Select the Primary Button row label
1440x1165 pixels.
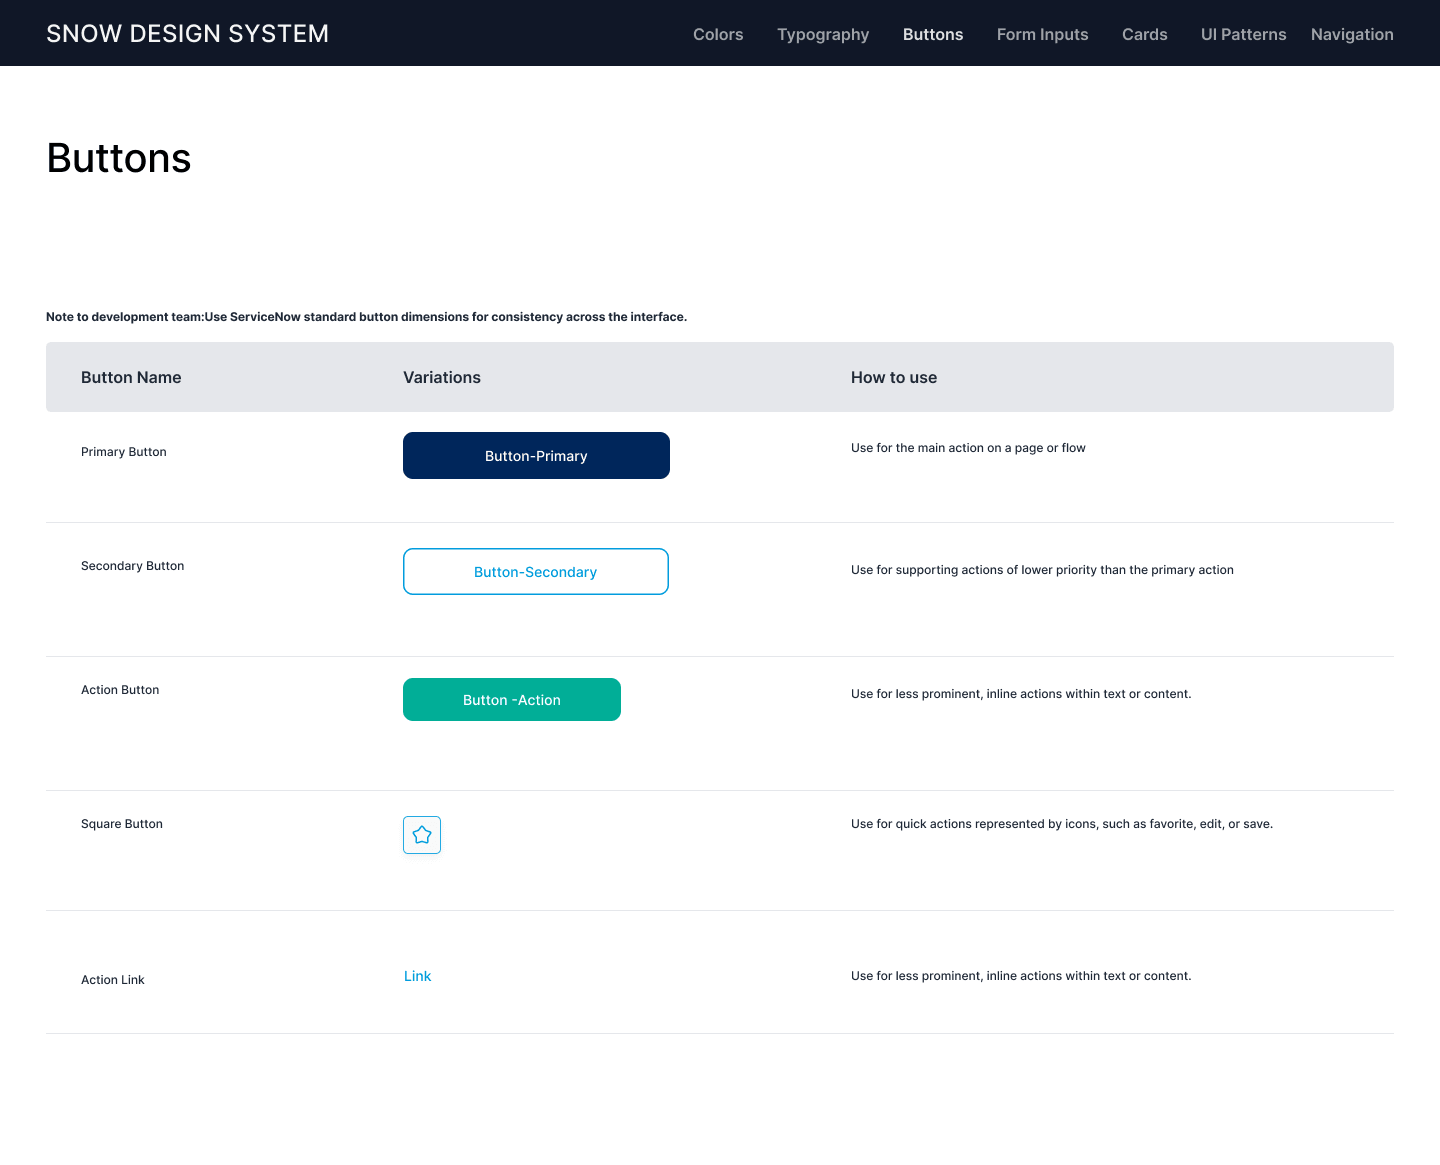coord(124,452)
